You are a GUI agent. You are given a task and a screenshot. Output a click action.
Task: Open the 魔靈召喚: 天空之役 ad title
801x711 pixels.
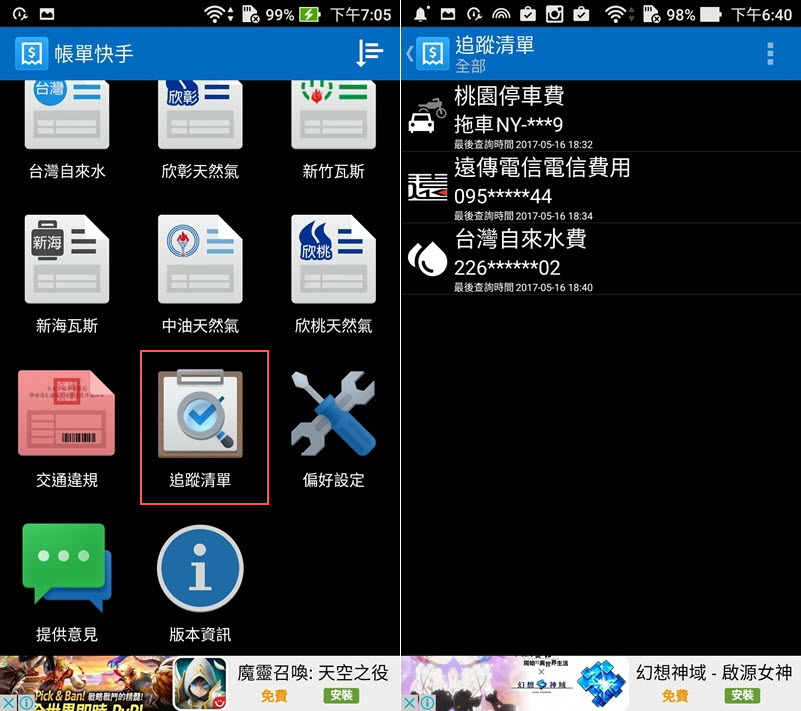[x=313, y=673]
